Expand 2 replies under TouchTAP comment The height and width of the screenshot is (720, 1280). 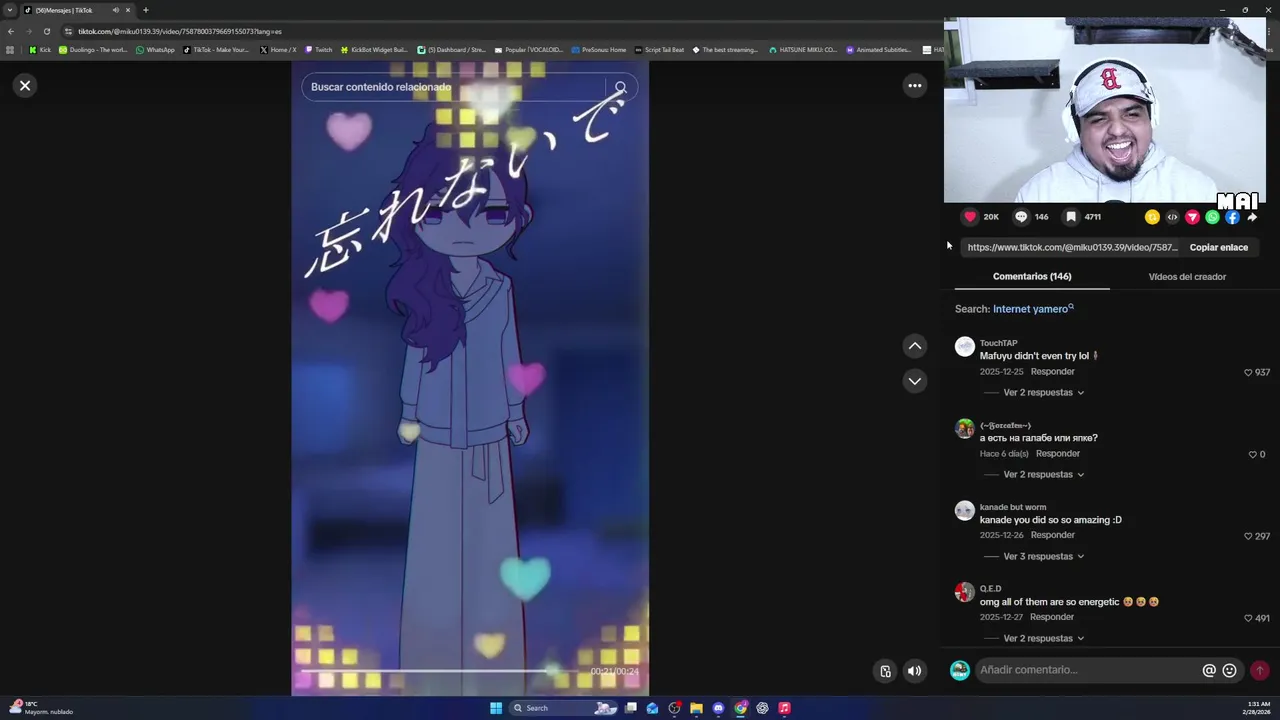click(x=1043, y=393)
